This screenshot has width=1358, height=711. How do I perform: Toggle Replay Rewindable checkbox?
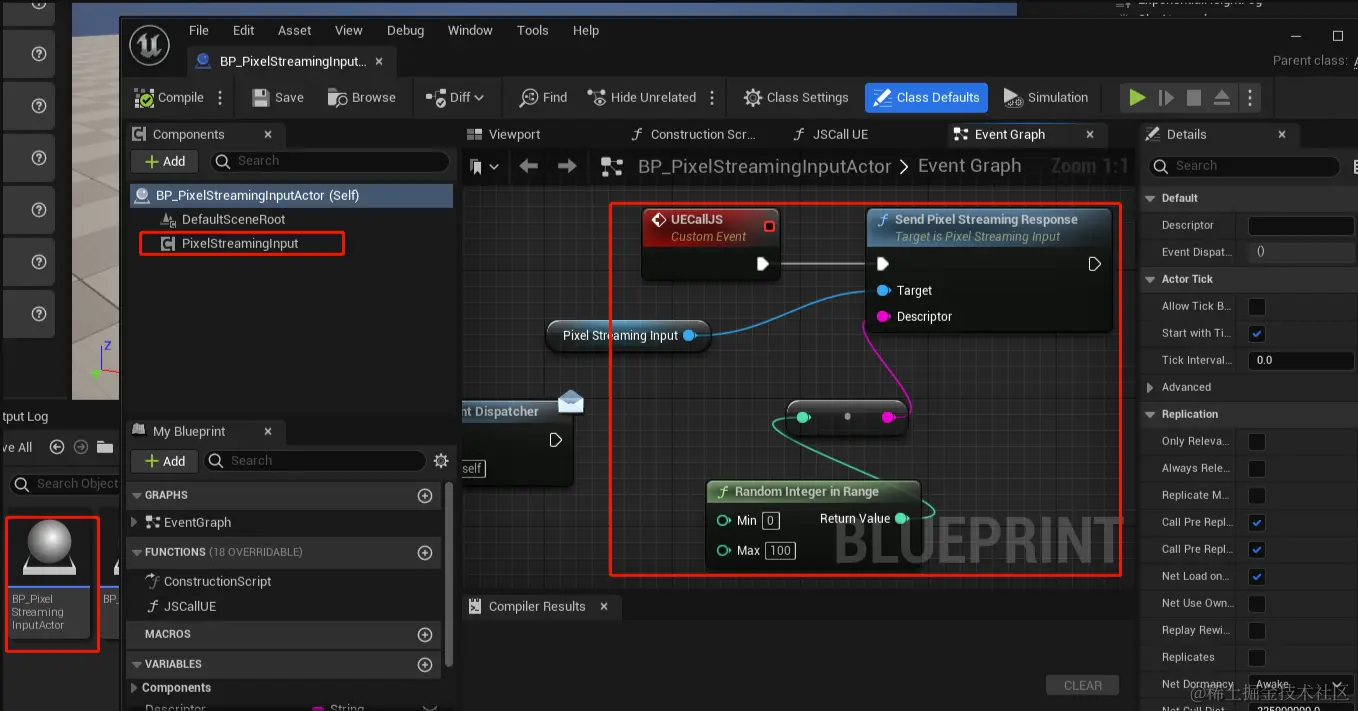click(x=1257, y=630)
